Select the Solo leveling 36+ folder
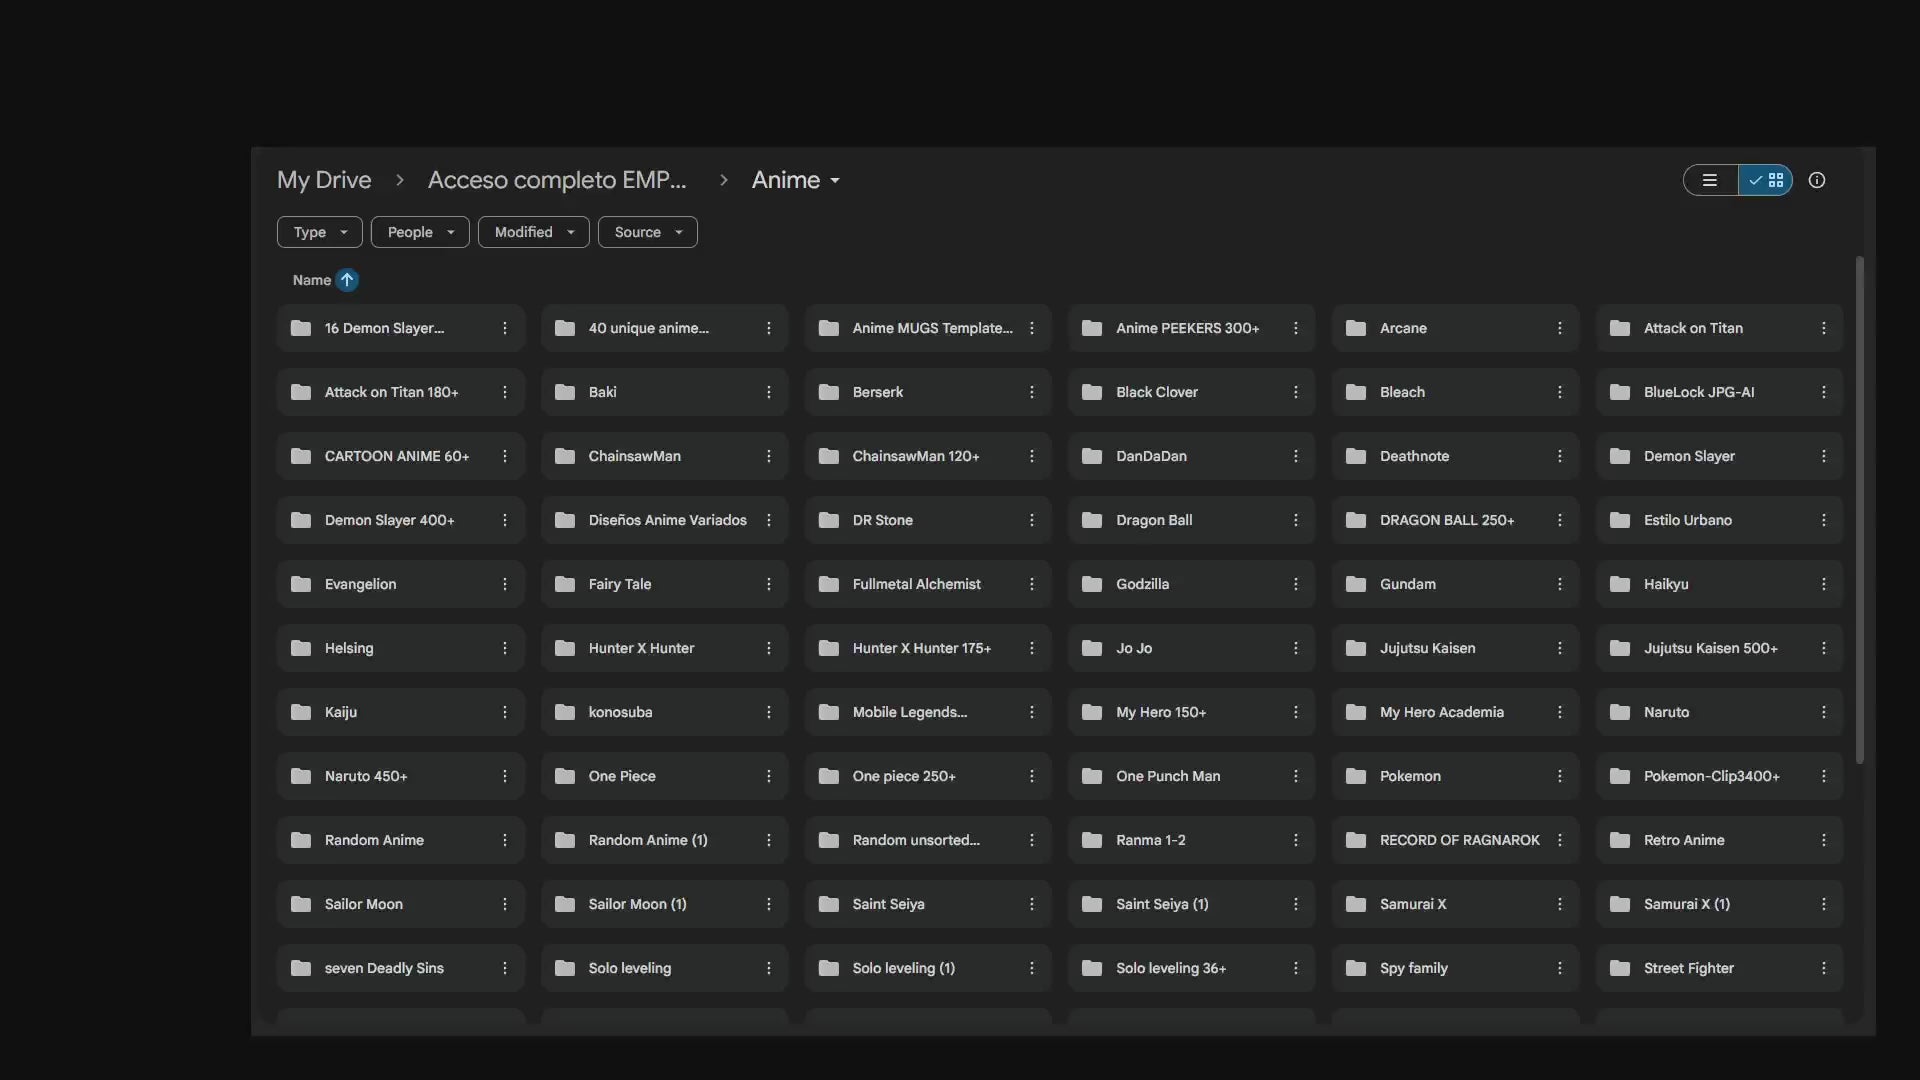1920x1080 pixels. pyautogui.click(x=1191, y=968)
